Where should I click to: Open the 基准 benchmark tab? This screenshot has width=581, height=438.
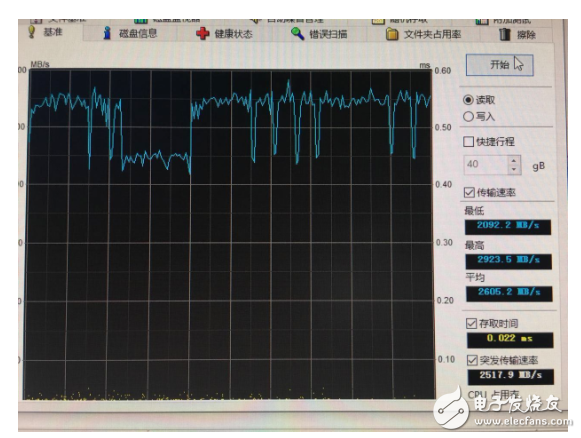pyautogui.click(x=46, y=33)
